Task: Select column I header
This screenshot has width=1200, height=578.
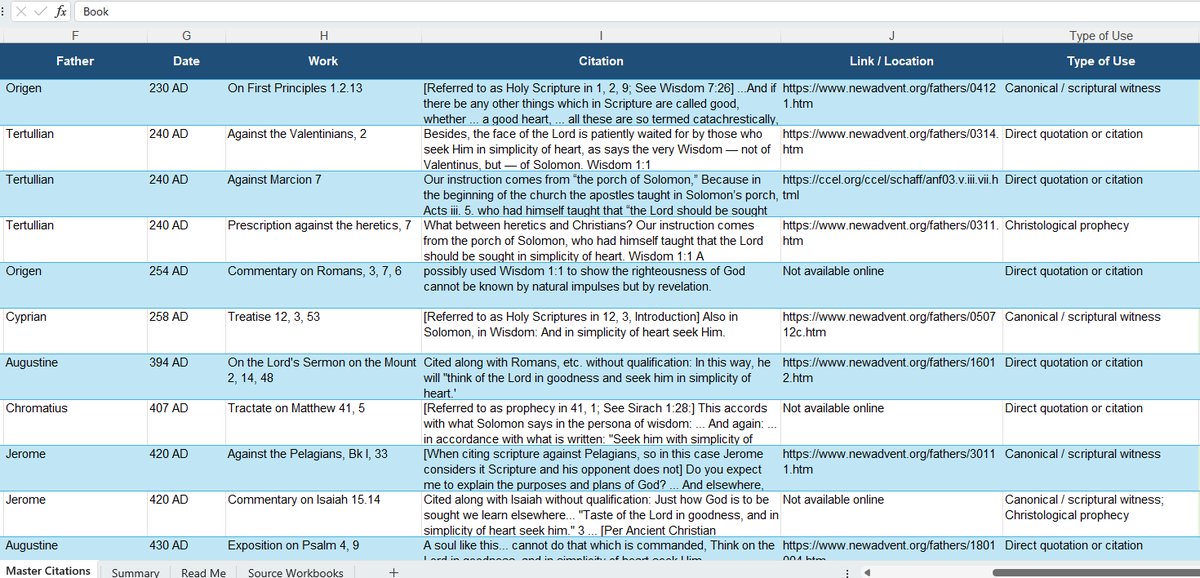Action: 600,35
